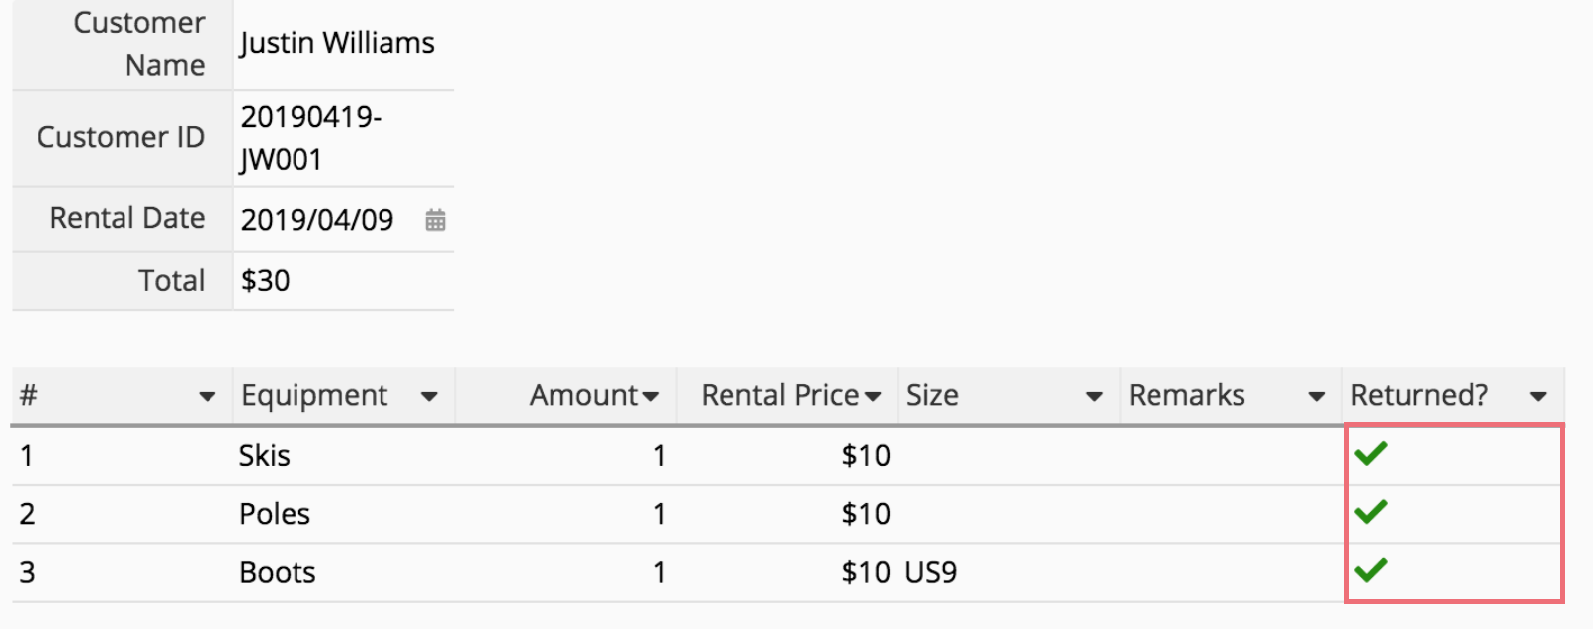
Task: Click the Customer ID value field
Action: click(x=344, y=138)
